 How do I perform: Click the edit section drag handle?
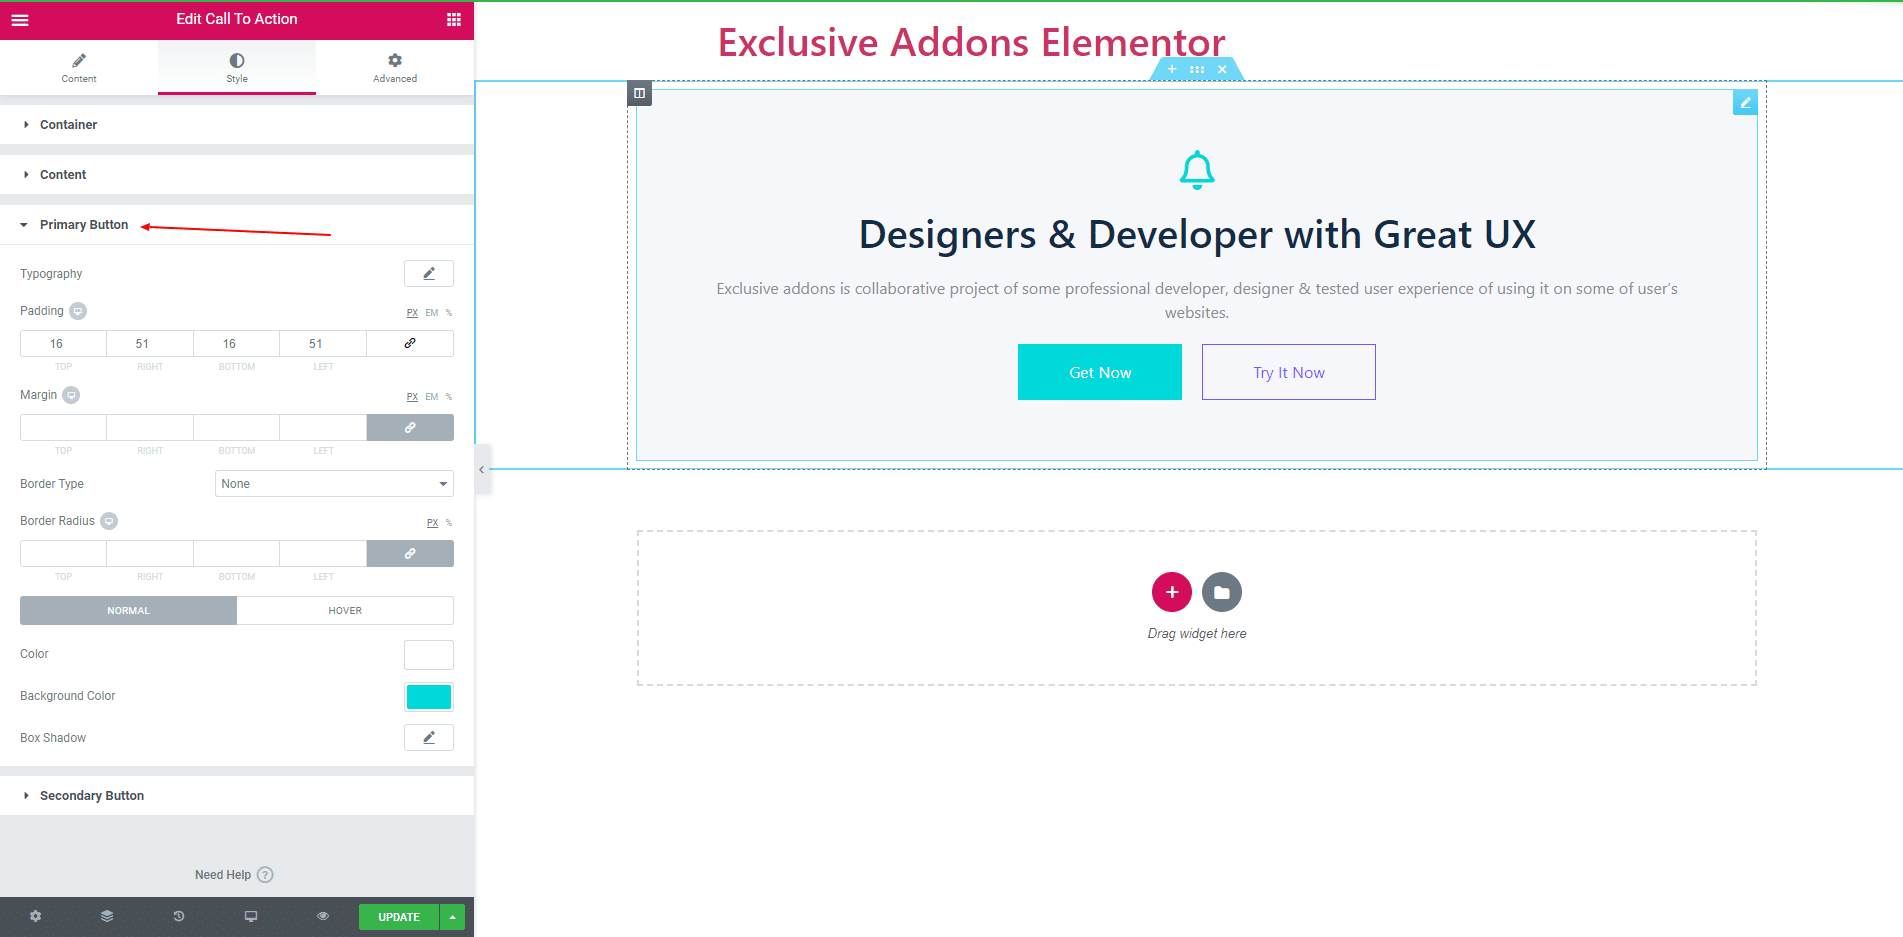(1197, 69)
